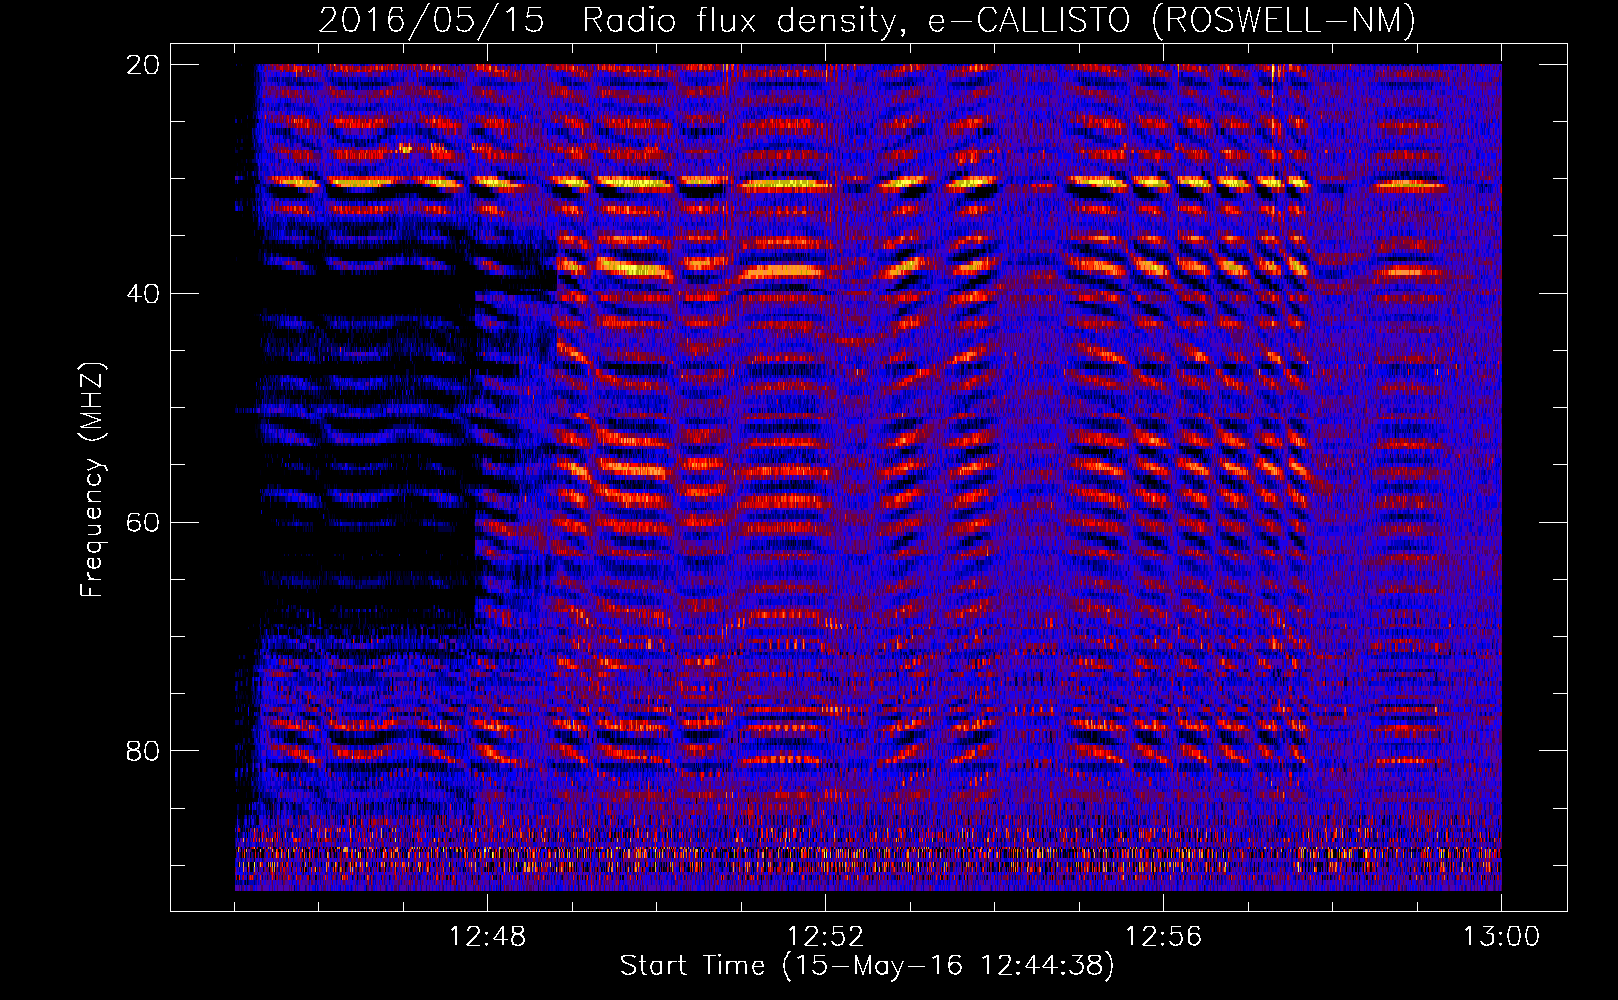The width and height of the screenshot is (1618, 1000).
Task: Click the '12:52' time tick label
Action: (x=825, y=937)
